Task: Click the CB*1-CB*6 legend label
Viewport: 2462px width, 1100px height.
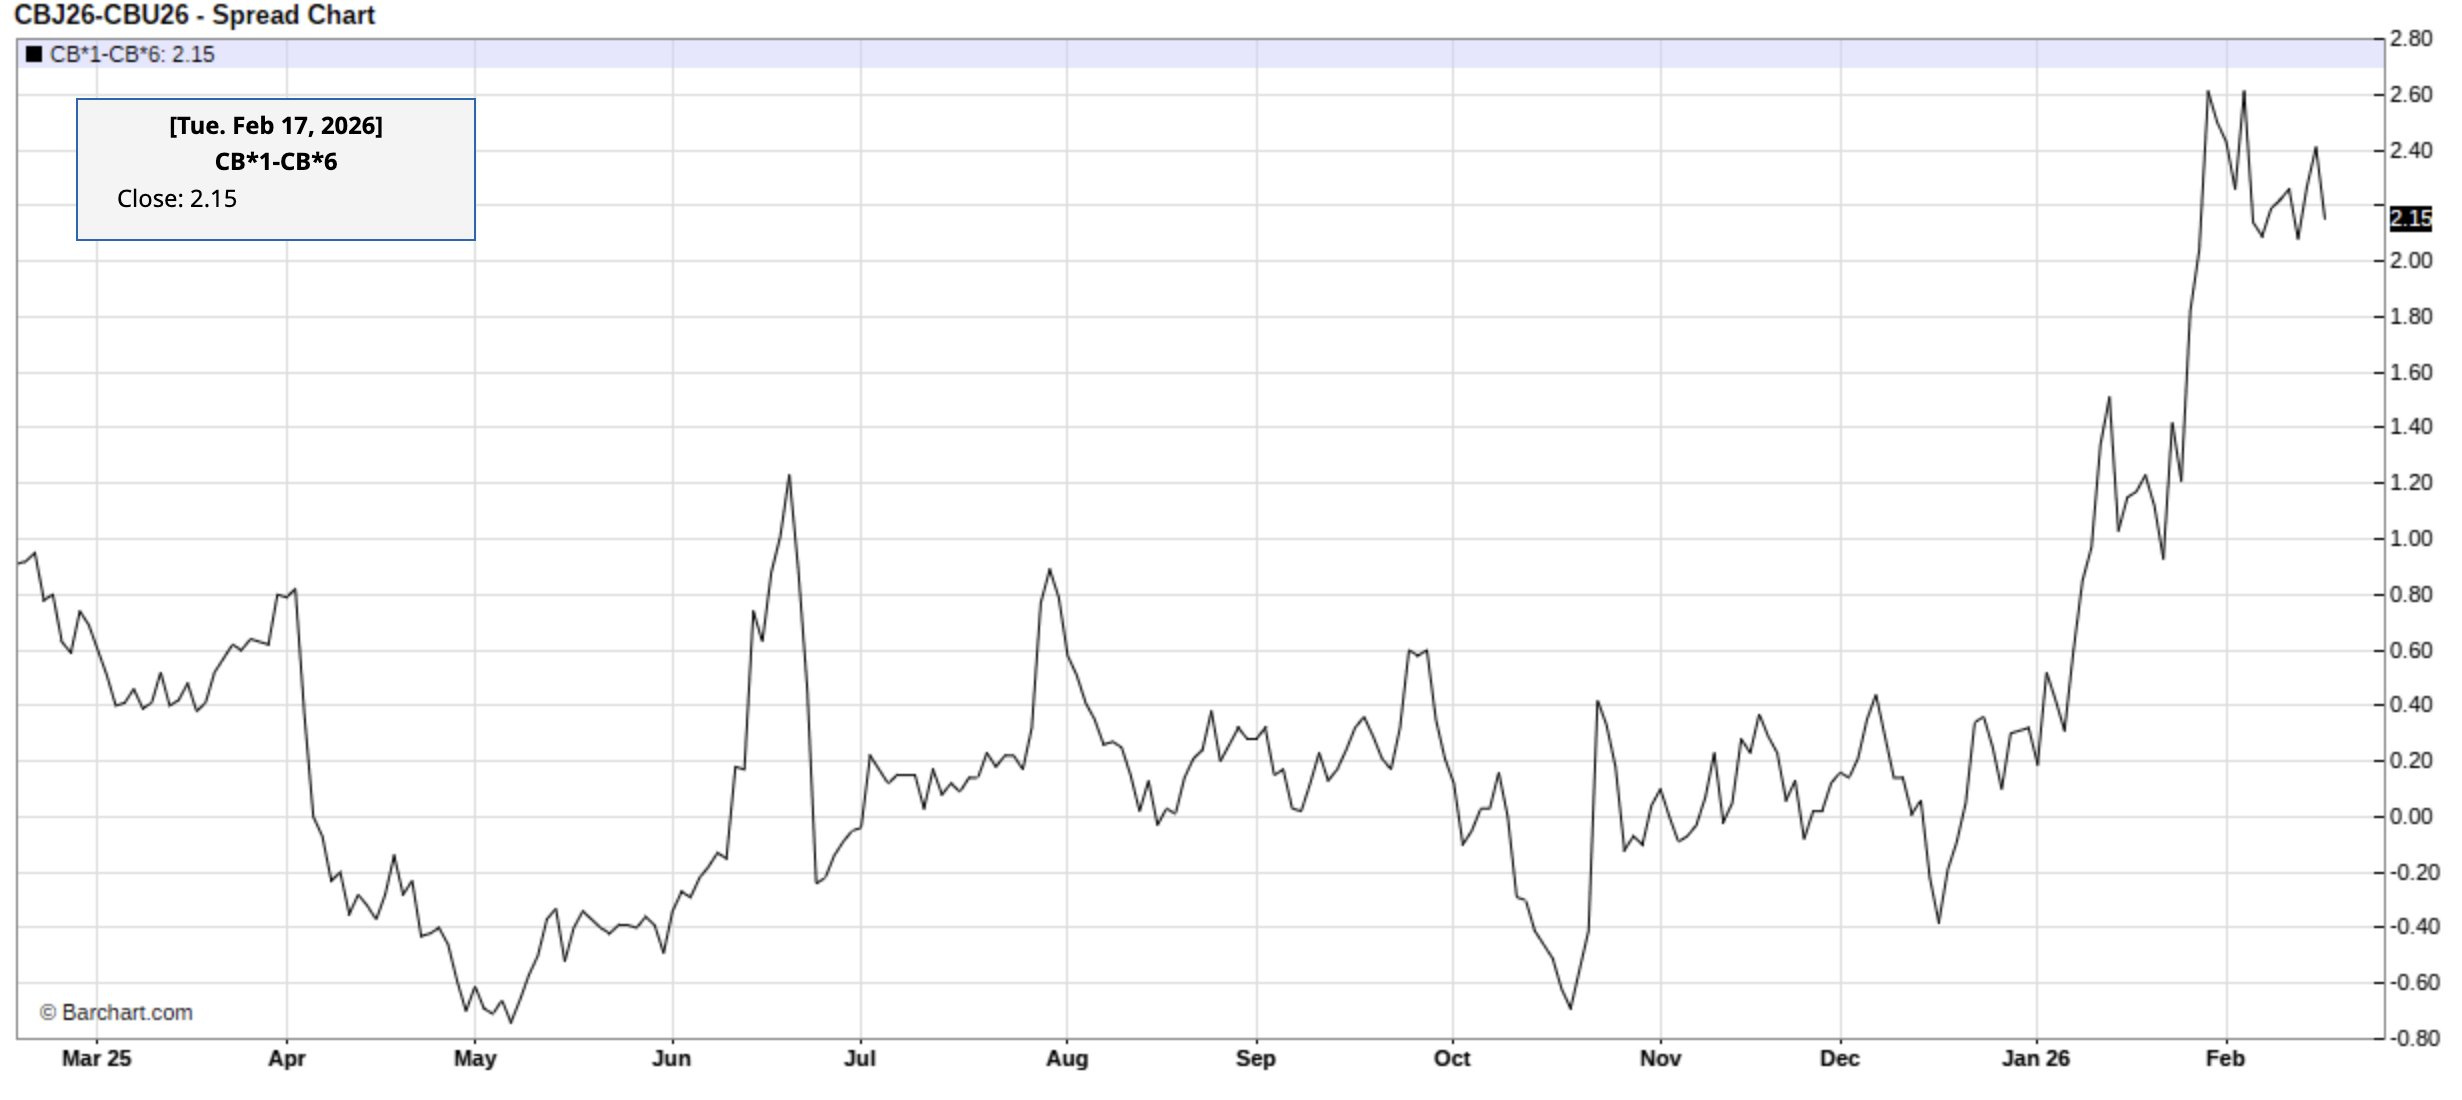Action: (x=132, y=55)
